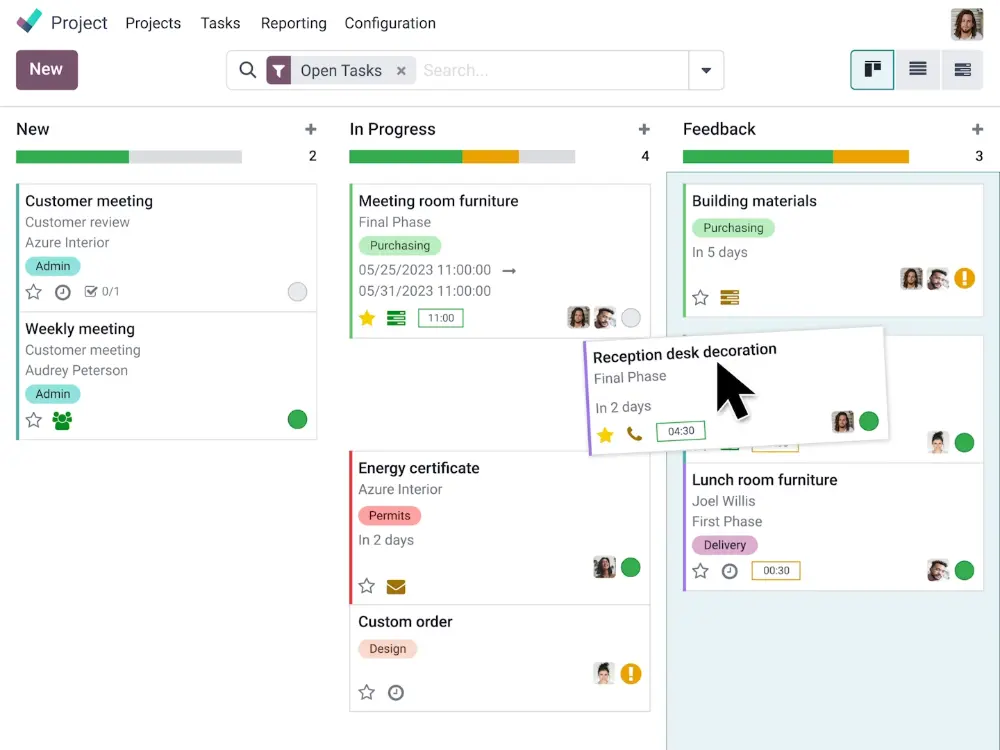The image size is (1000, 750).
Task: Click the meeting people icon on Weekly meeting
Action: (62, 420)
